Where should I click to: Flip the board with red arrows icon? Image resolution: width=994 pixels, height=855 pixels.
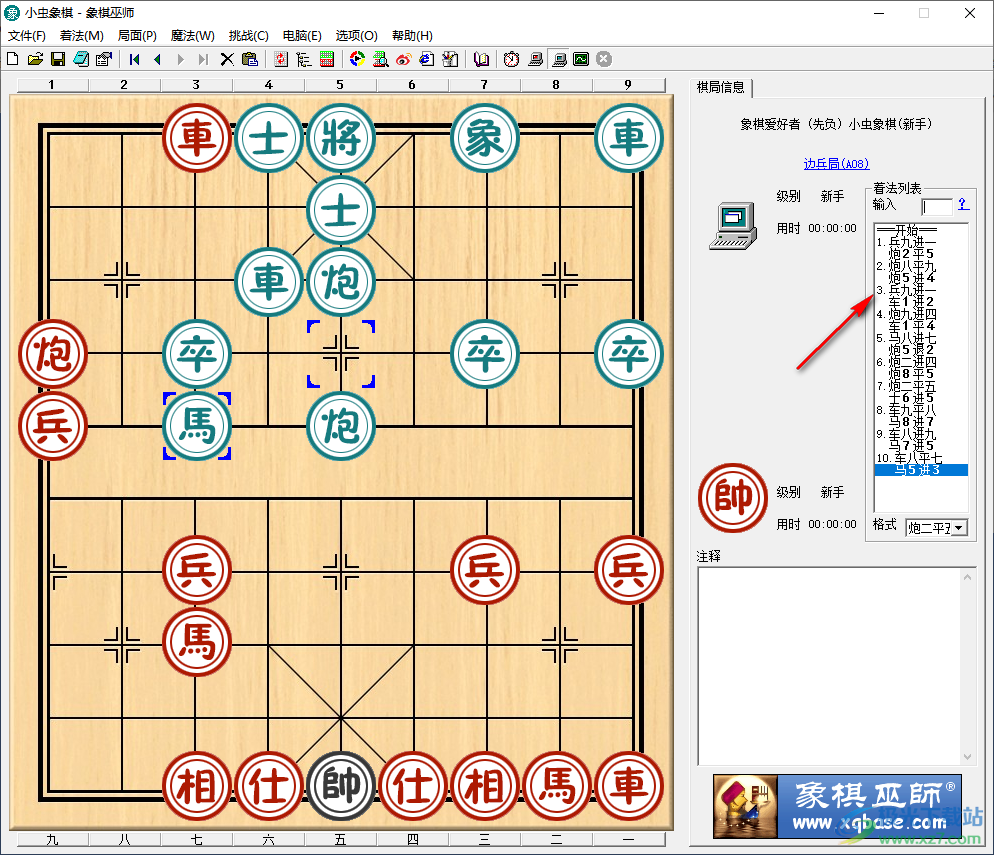281,60
